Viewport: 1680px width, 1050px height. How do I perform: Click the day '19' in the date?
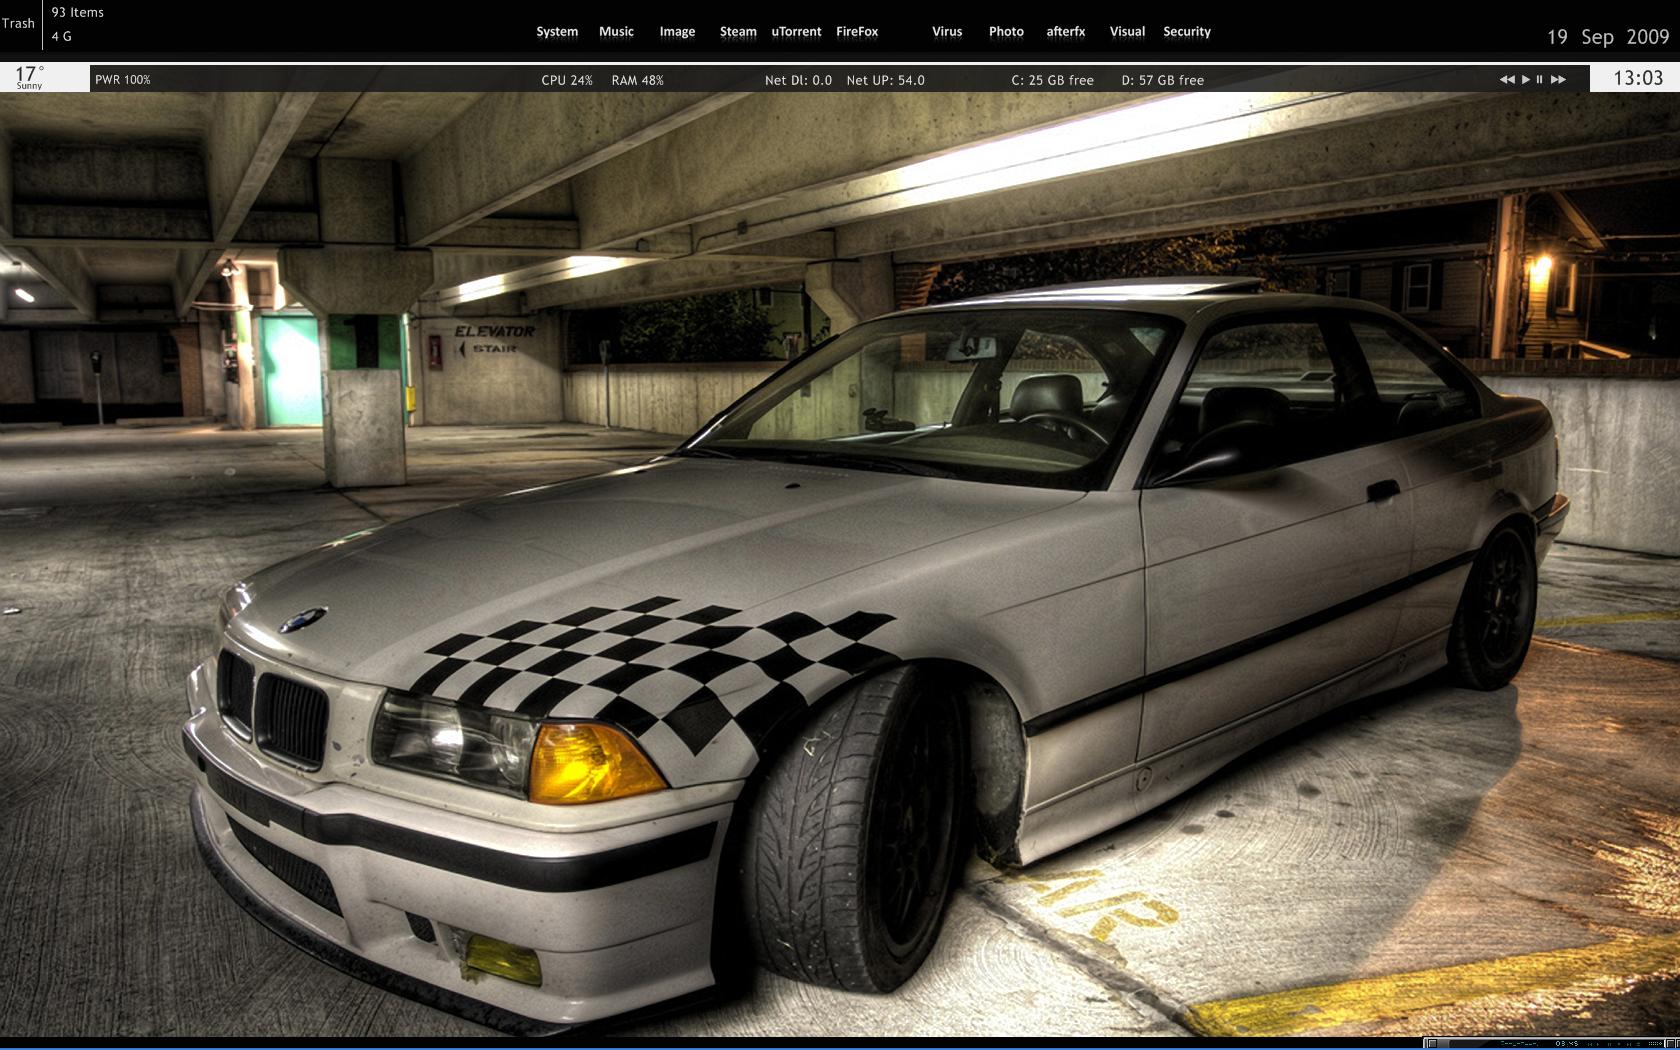pyautogui.click(x=1557, y=37)
